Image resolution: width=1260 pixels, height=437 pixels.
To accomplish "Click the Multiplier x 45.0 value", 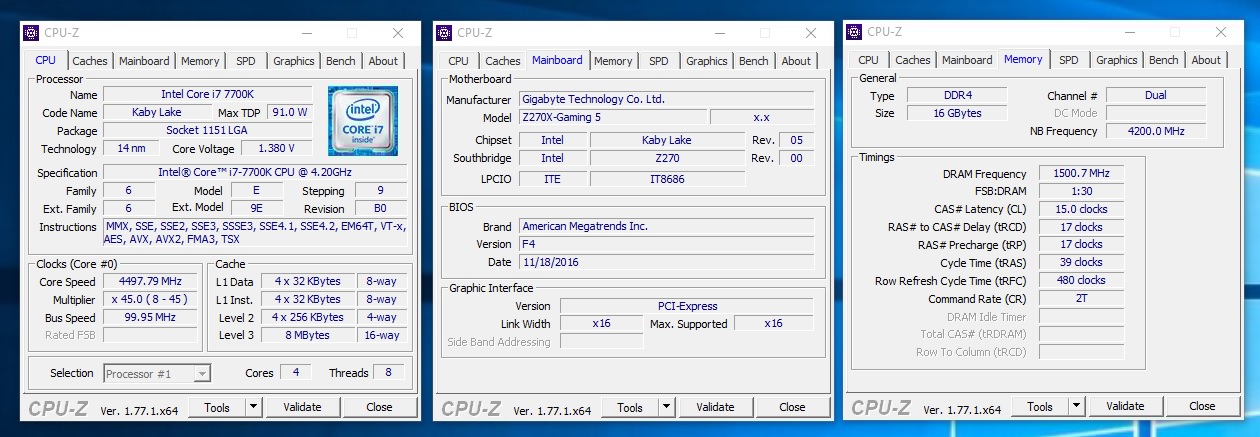I will 149,299.
